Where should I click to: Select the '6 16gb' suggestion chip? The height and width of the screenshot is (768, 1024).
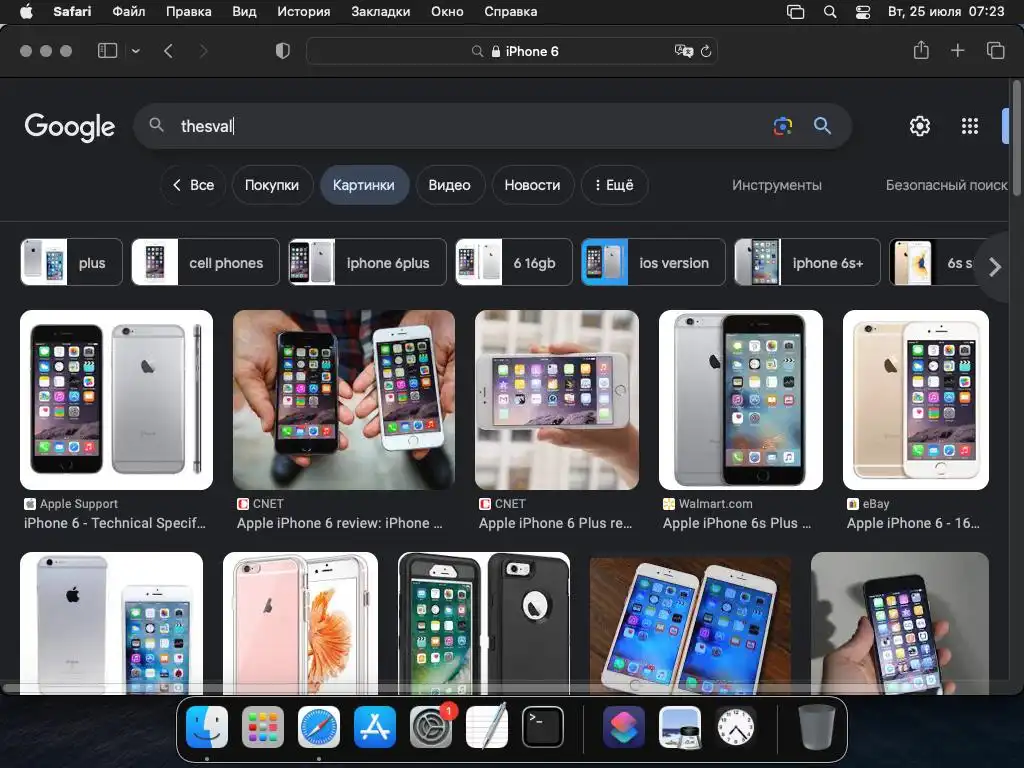point(514,263)
